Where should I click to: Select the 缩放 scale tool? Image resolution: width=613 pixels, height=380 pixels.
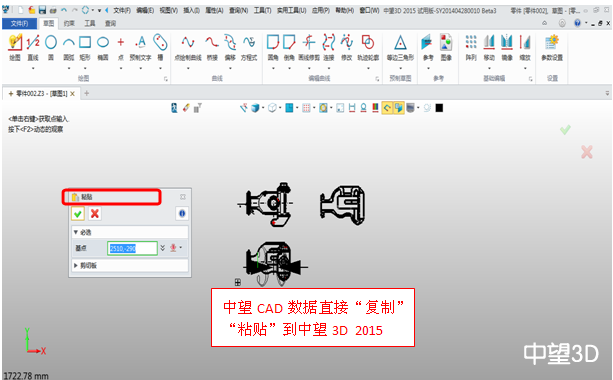click(525, 47)
